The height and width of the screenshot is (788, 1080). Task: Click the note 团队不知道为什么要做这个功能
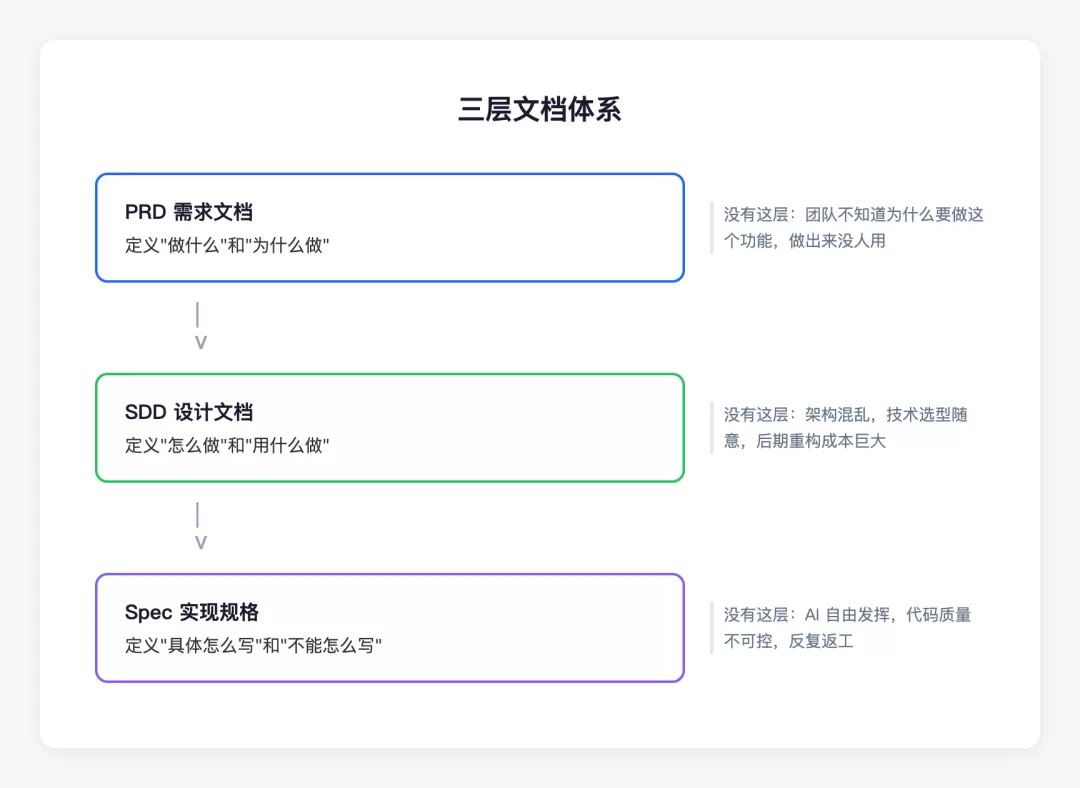[853, 227]
